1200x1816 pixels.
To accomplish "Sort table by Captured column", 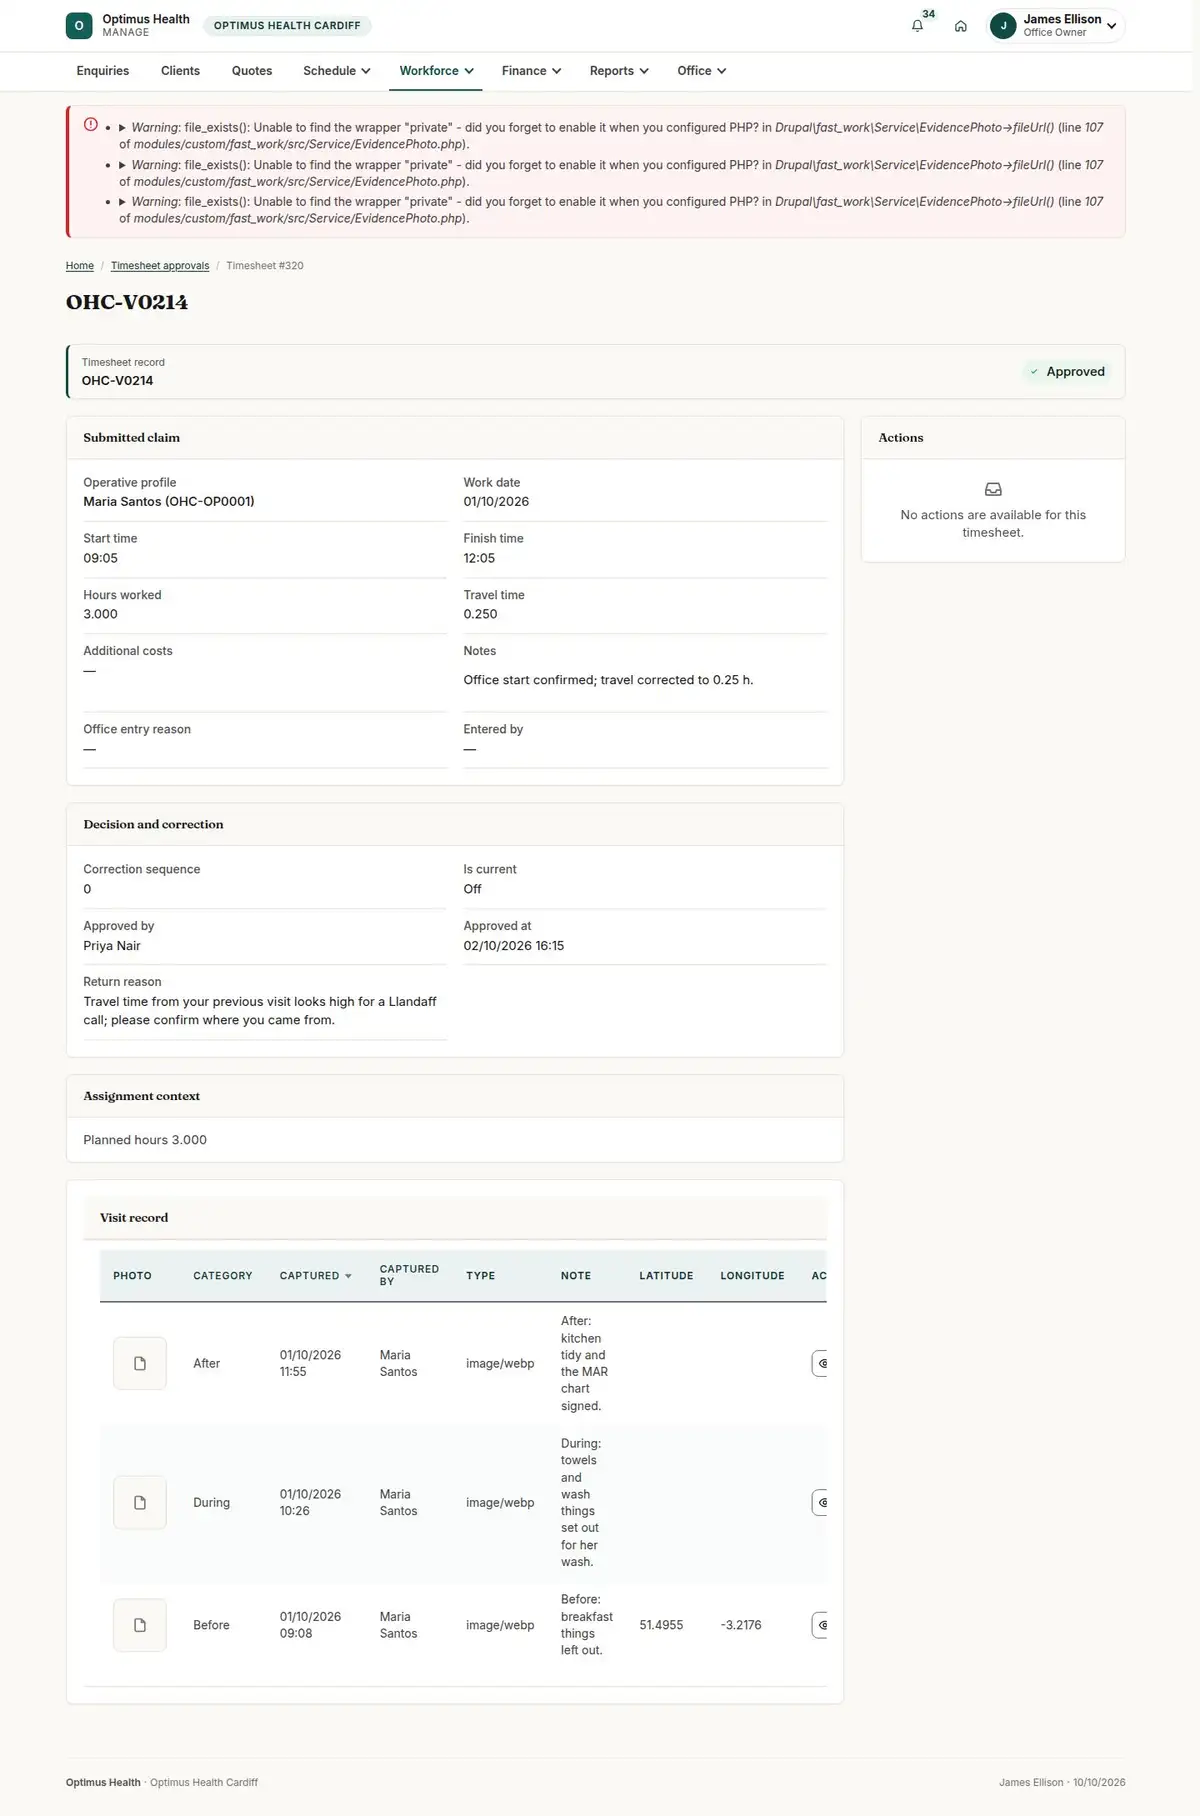I will pyautogui.click(x=315, y=1276).
